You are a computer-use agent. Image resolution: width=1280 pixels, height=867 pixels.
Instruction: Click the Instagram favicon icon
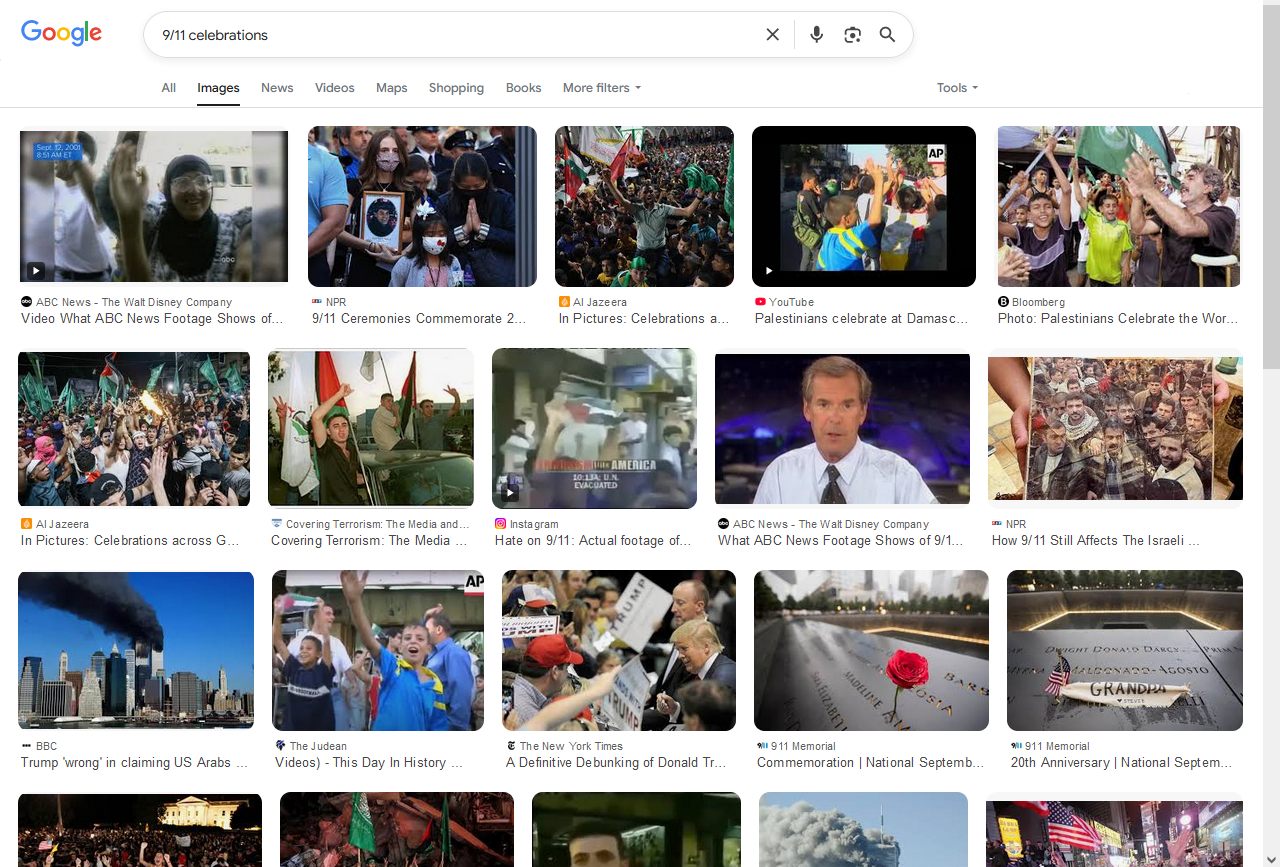[x=500, y=524]
